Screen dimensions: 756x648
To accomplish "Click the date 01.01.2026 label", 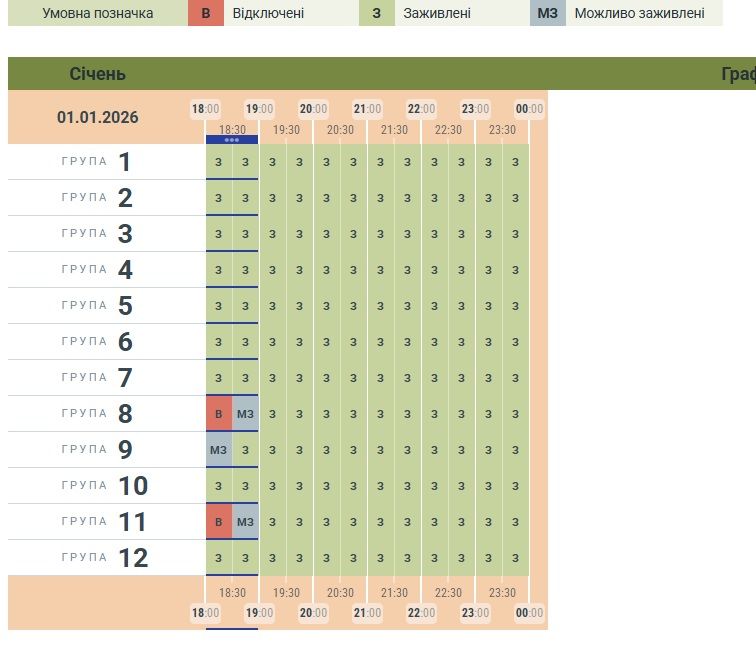I will (x=98, y=117).
